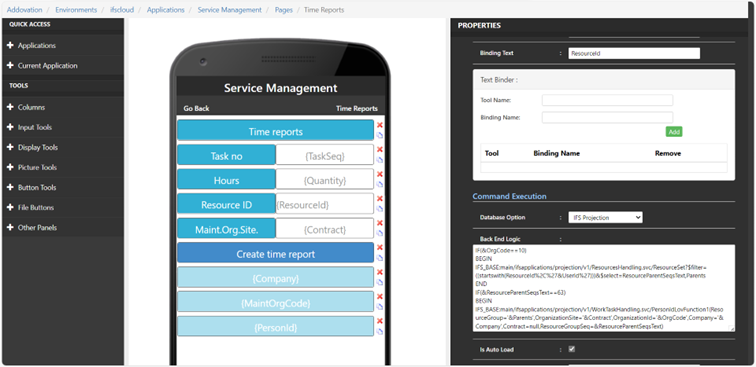Focus the Back End Logic text area
This screenshot has height=367, width=756.
[x=604, y=288]
